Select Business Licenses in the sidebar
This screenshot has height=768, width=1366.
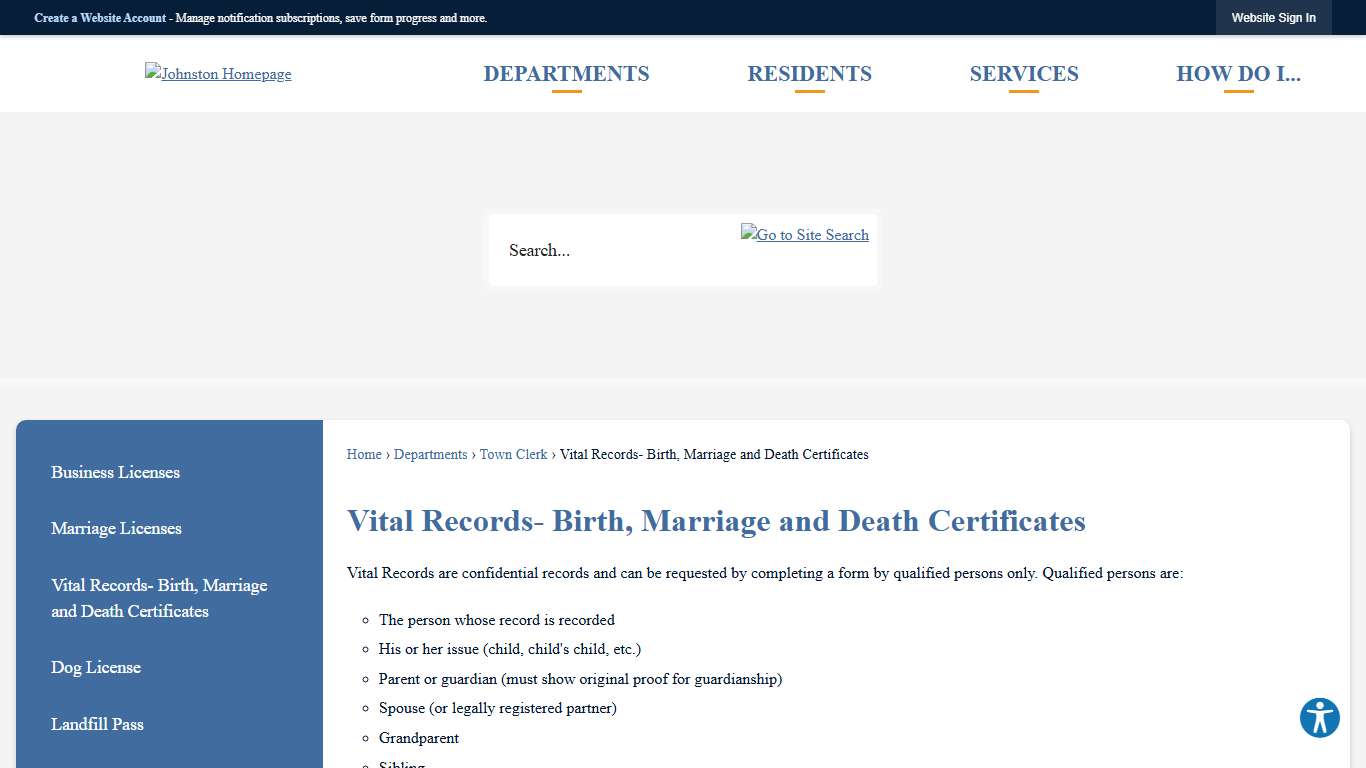click(x=115, y=472)
